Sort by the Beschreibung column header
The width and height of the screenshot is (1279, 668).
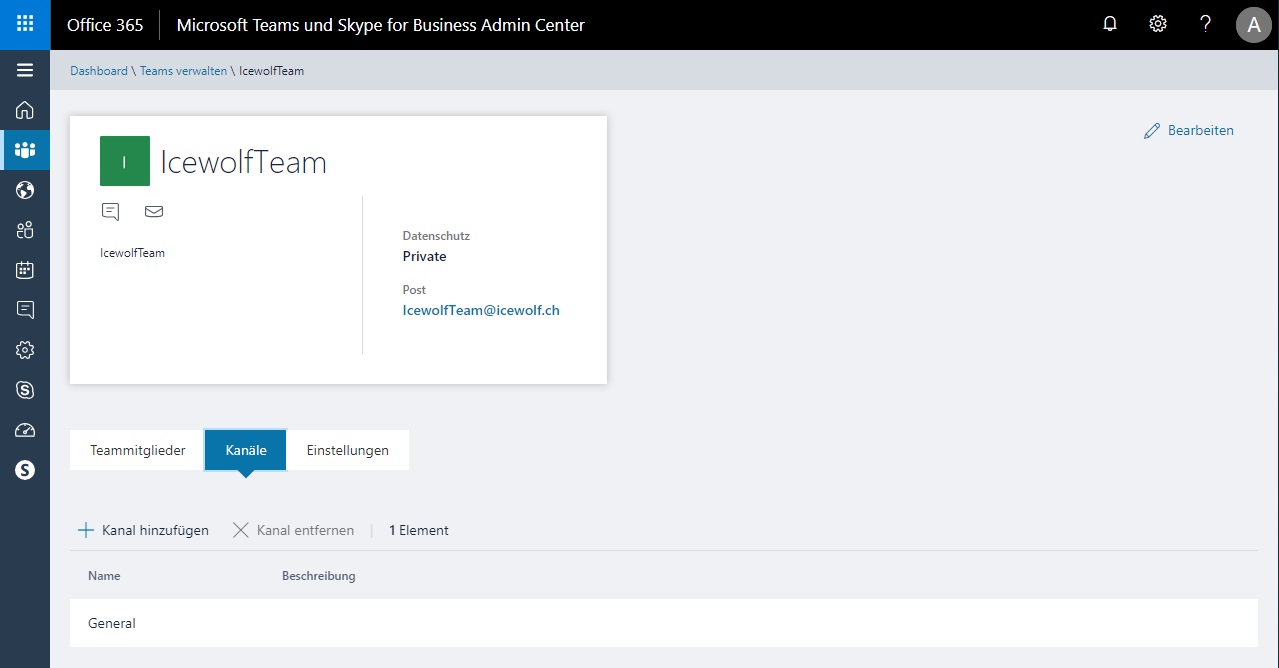click(319, 576)
